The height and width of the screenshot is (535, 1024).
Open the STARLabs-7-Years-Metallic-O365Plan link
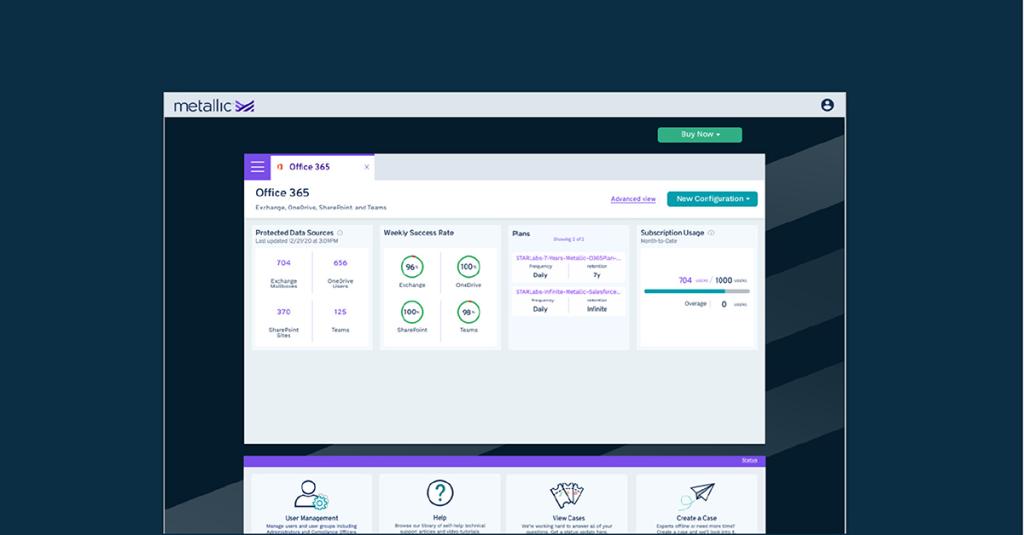click(x=568, y=258)
